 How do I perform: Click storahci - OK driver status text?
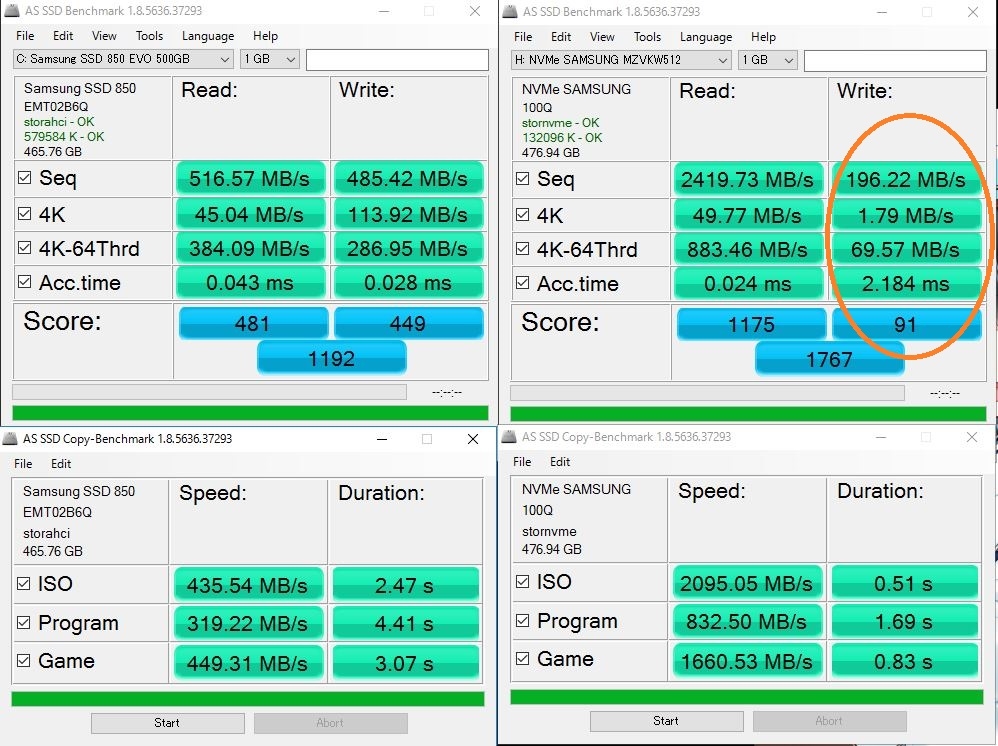pyautogui.click(x=59, y=122)
